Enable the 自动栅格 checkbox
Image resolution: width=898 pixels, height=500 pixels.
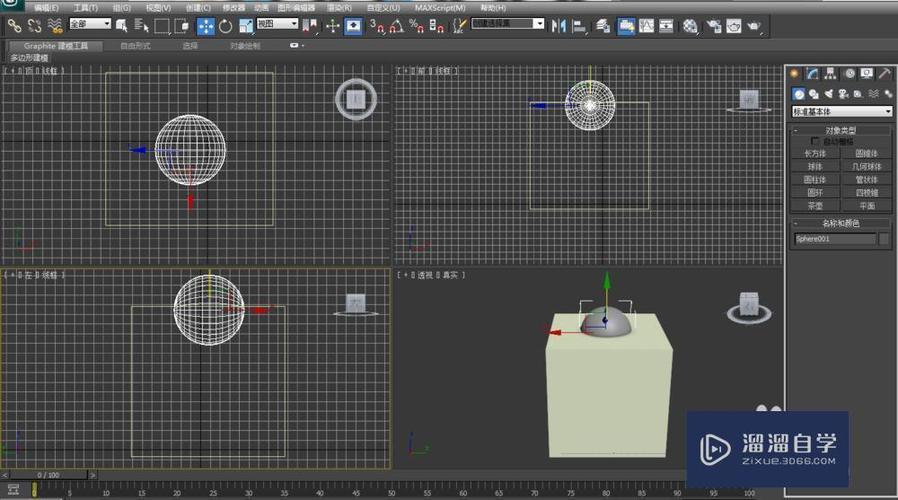point(815,142)
